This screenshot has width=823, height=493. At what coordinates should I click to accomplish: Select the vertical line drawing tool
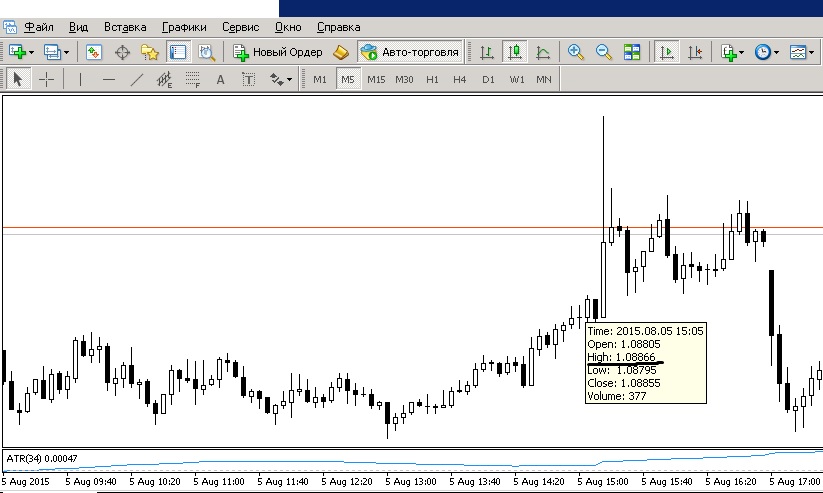[80, 79]
